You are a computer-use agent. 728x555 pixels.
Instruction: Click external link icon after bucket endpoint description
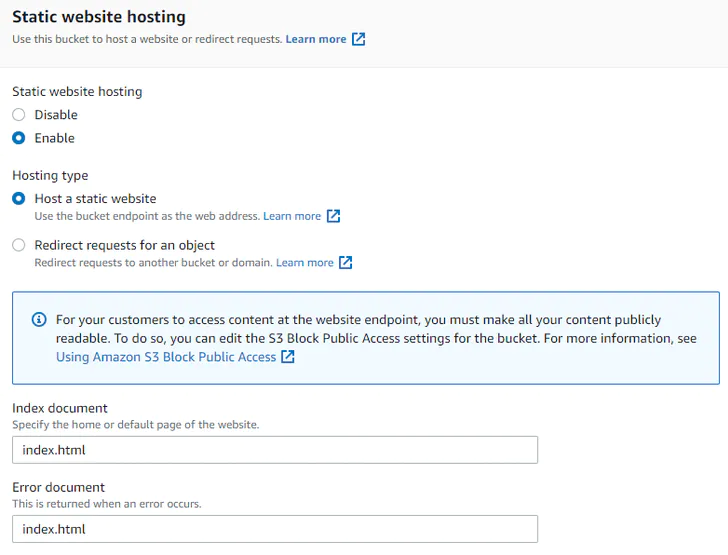[334, 216]
